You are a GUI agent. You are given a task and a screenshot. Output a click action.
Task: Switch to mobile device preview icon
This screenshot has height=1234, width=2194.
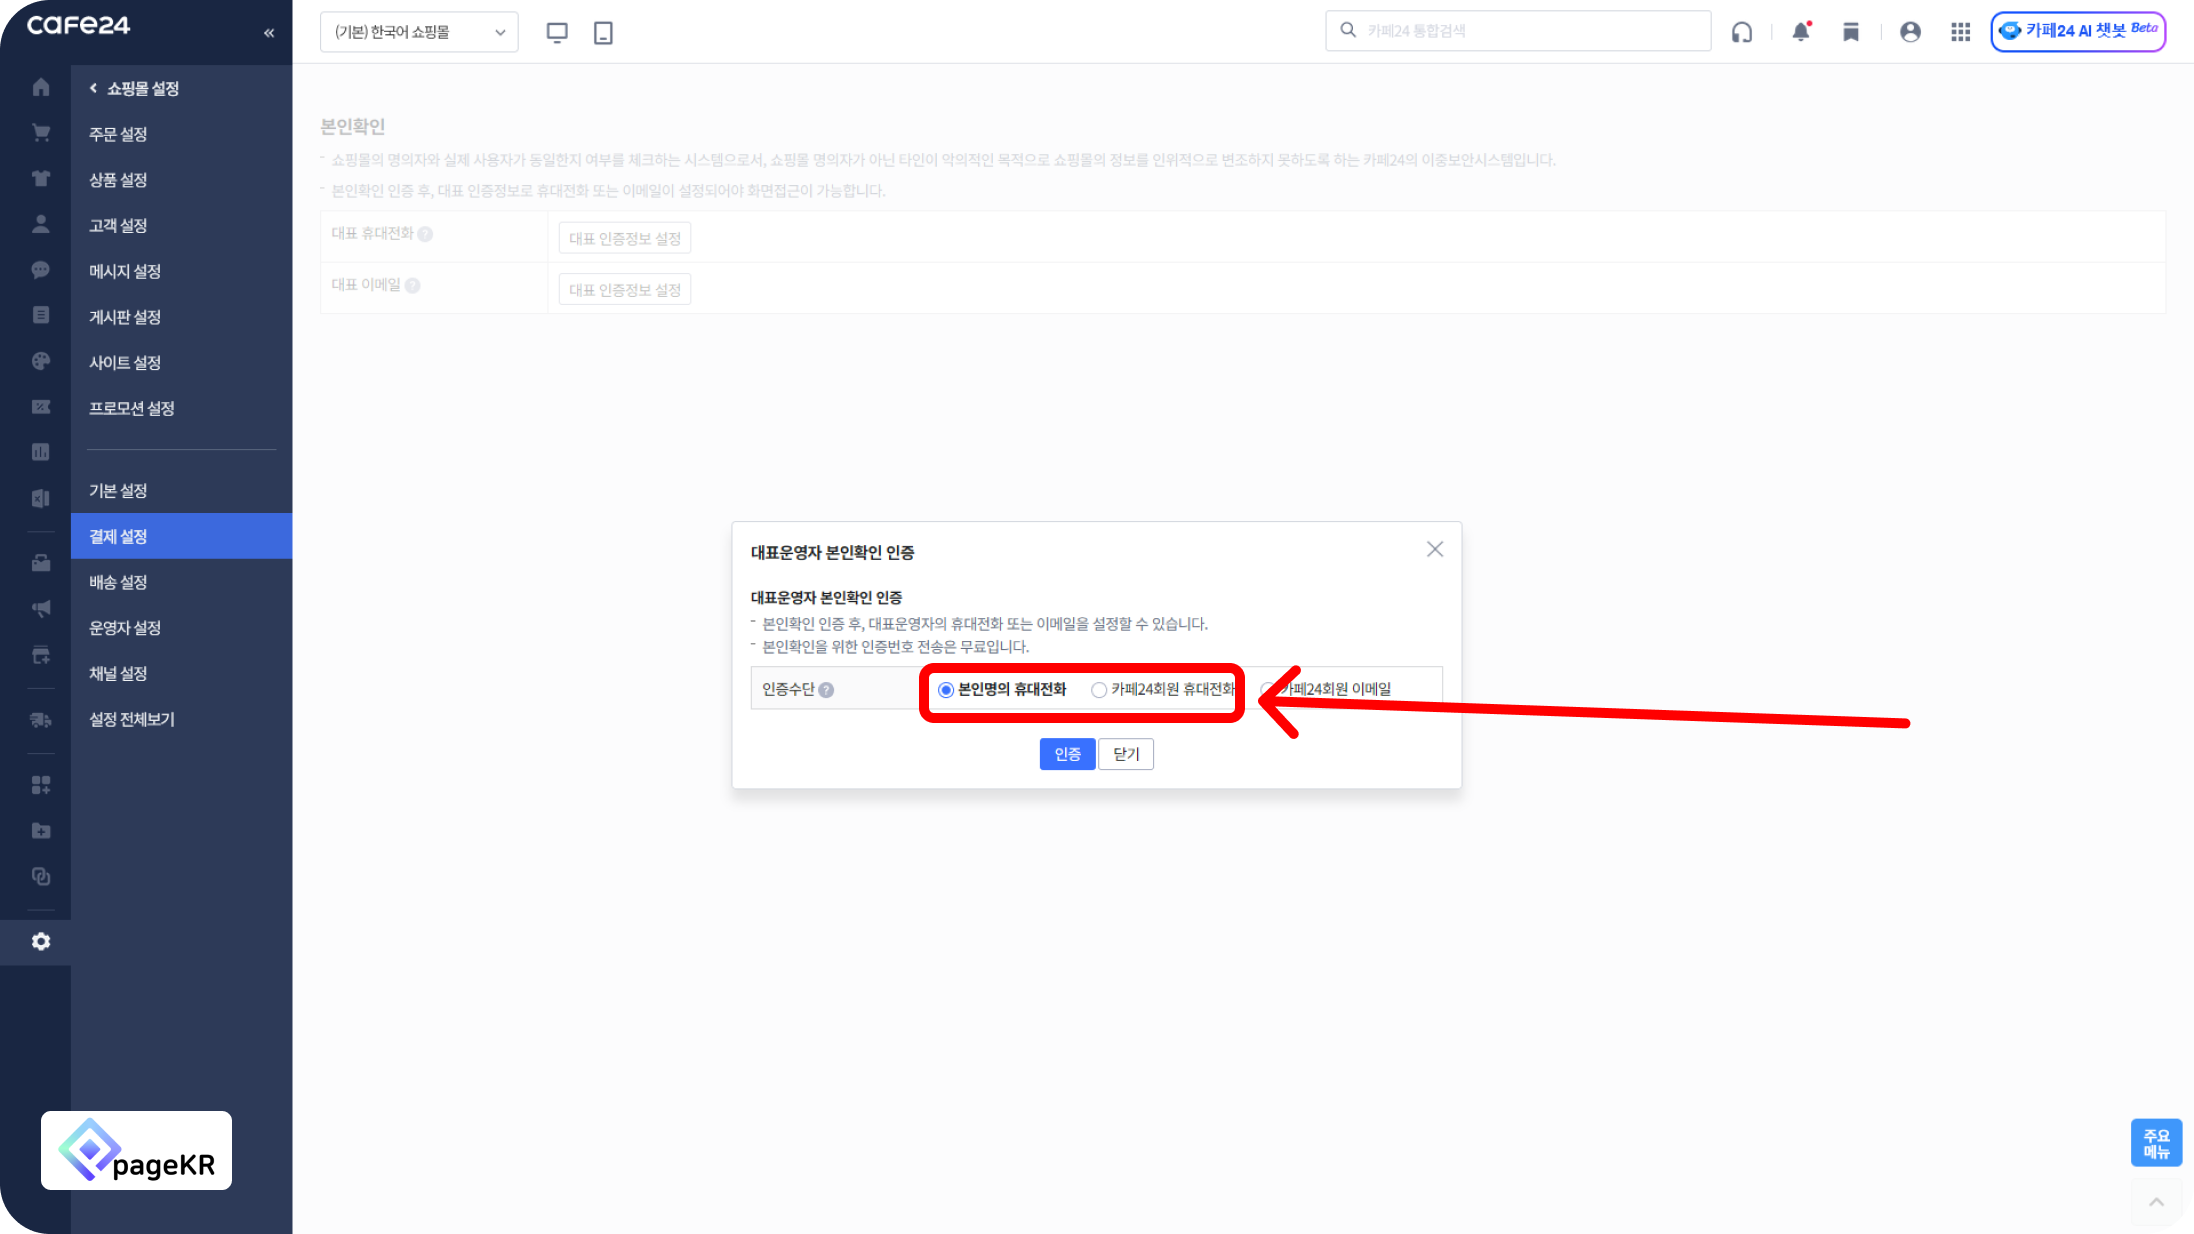[x=603, y=32]
